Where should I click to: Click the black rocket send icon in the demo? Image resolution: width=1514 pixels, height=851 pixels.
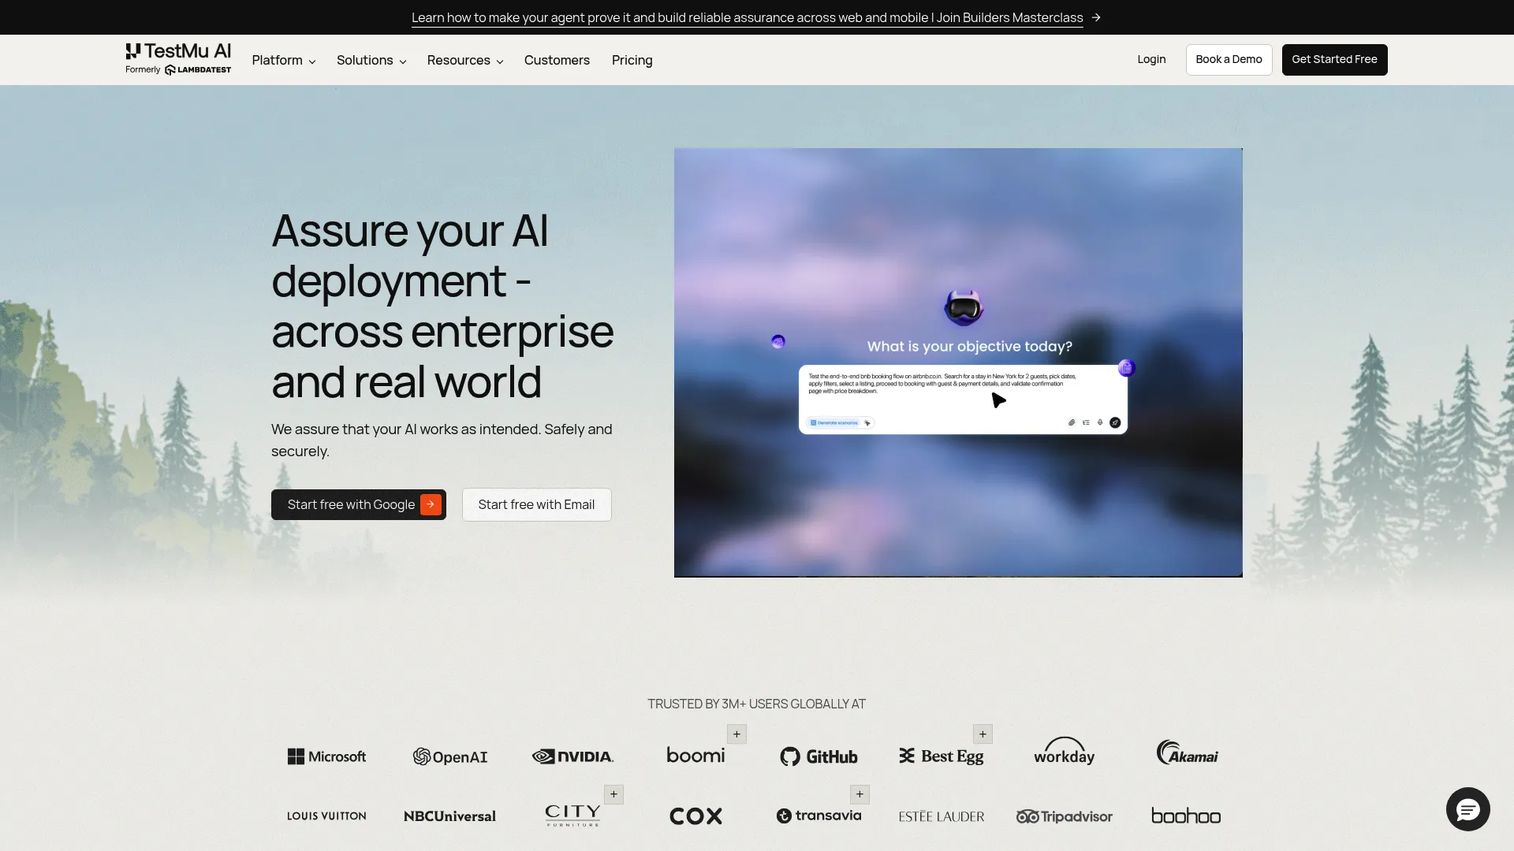[x=1115, y=422]
